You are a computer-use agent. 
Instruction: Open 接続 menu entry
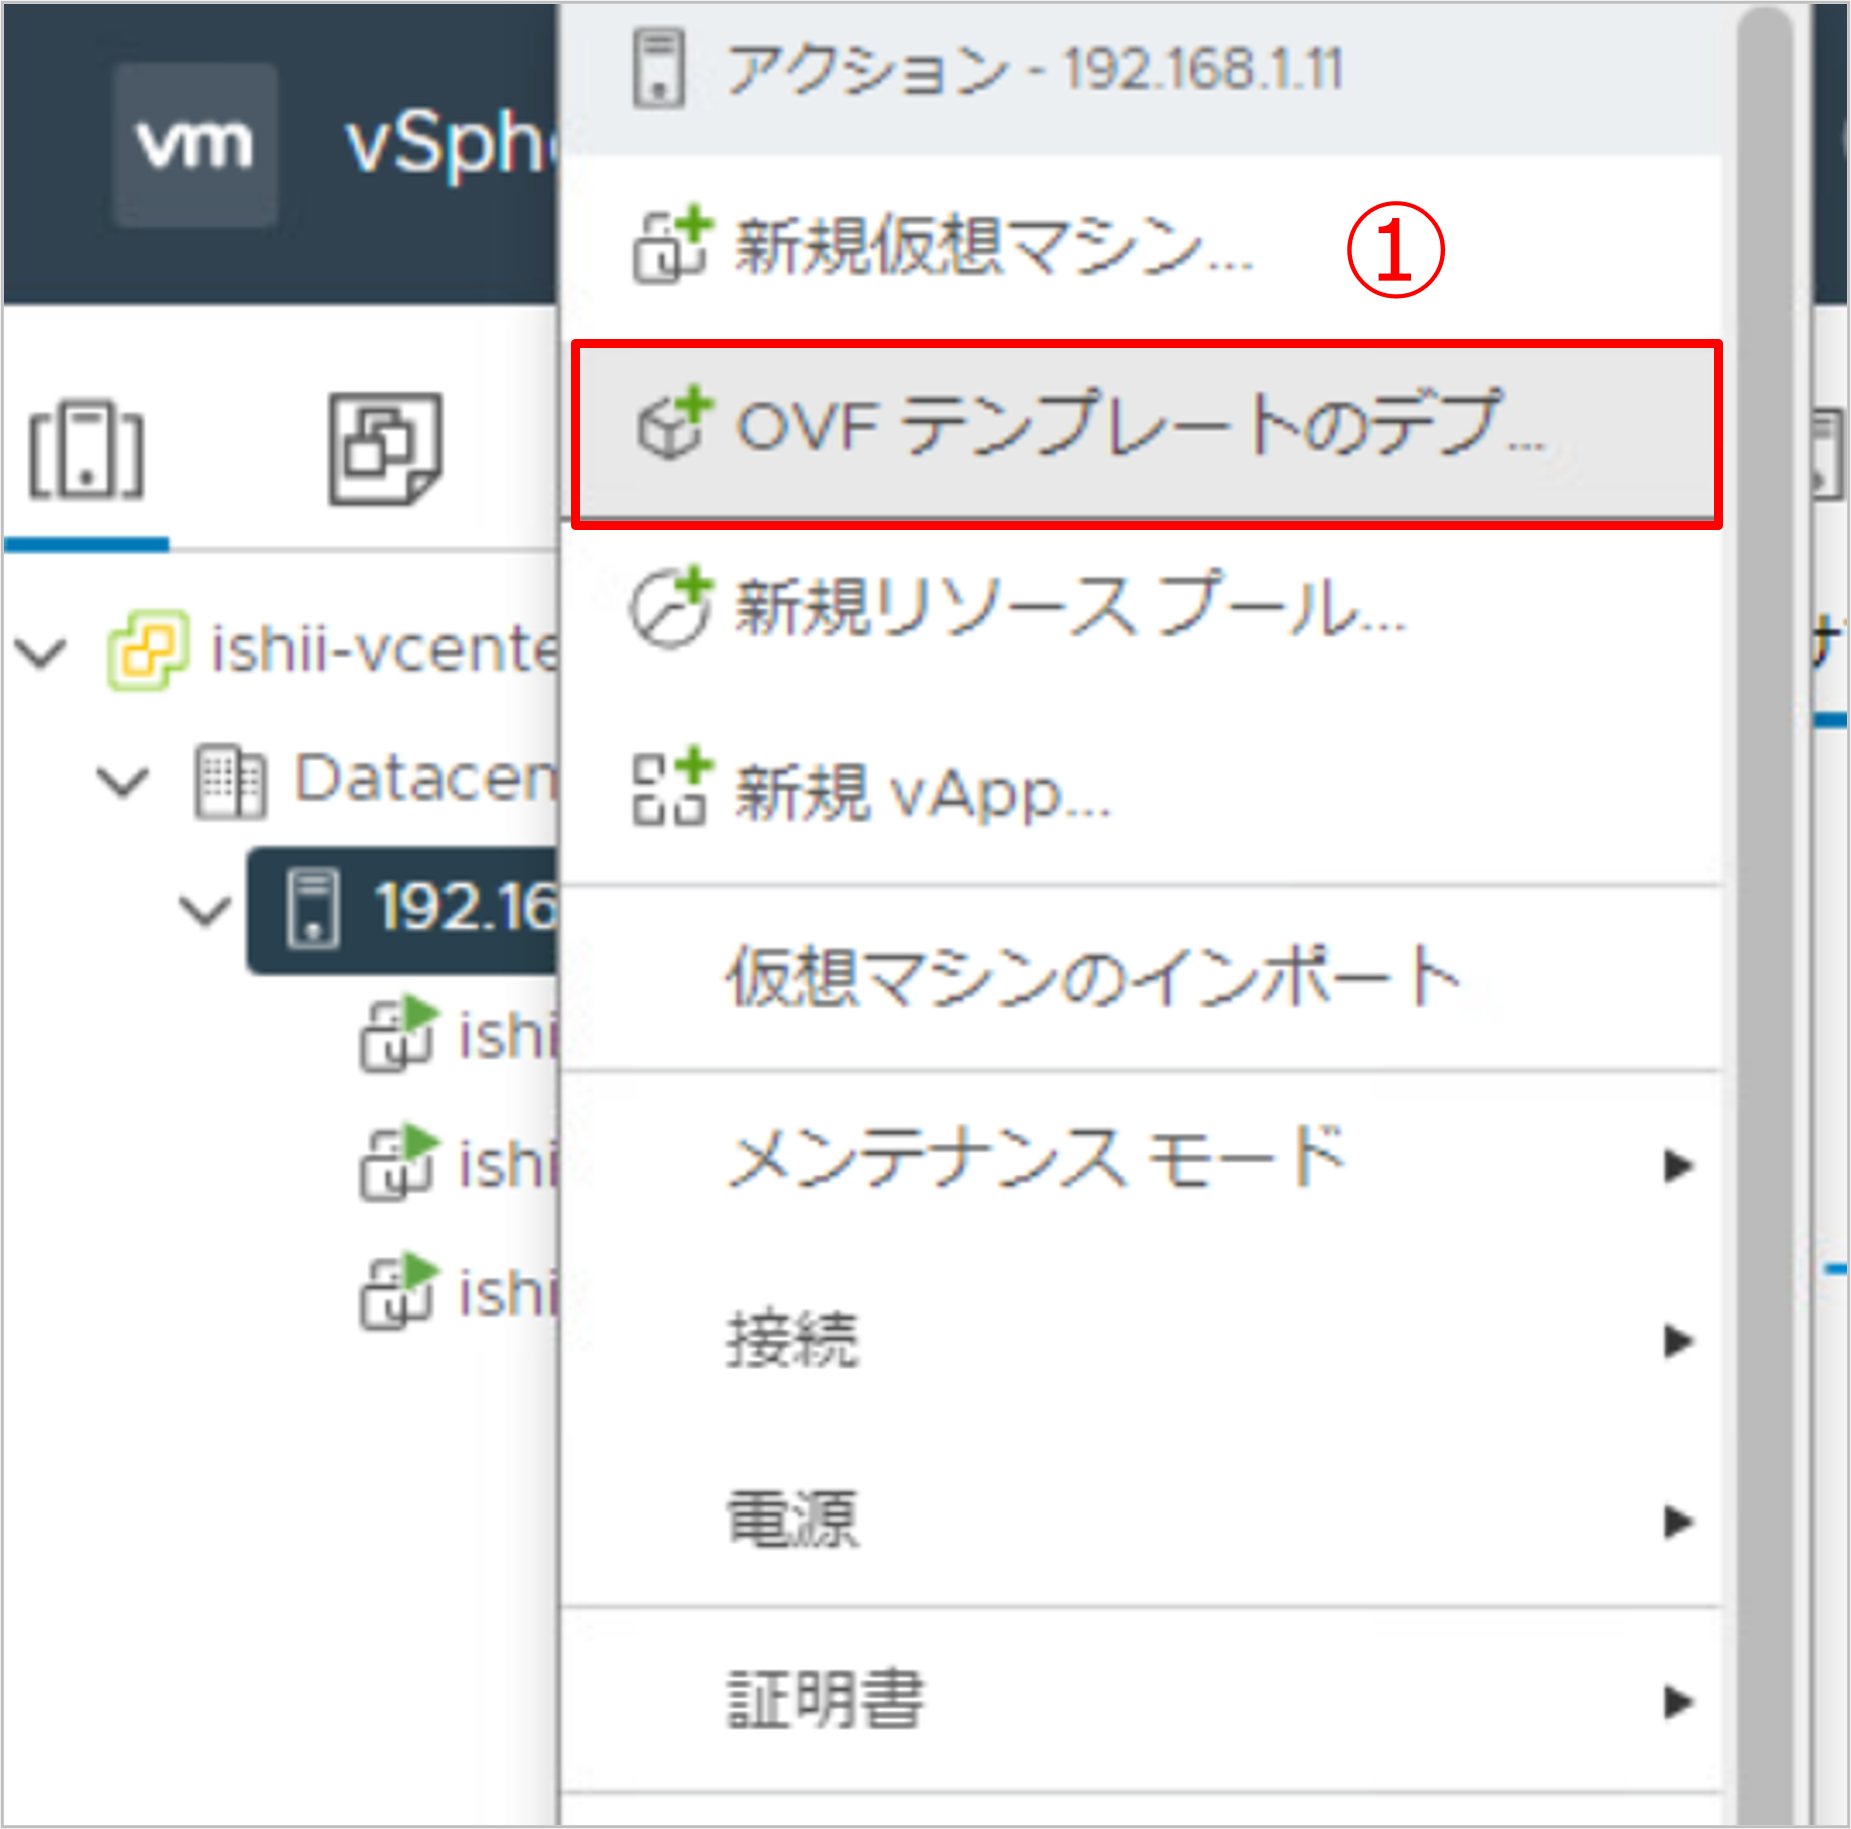click(x=1142, y=1340)
